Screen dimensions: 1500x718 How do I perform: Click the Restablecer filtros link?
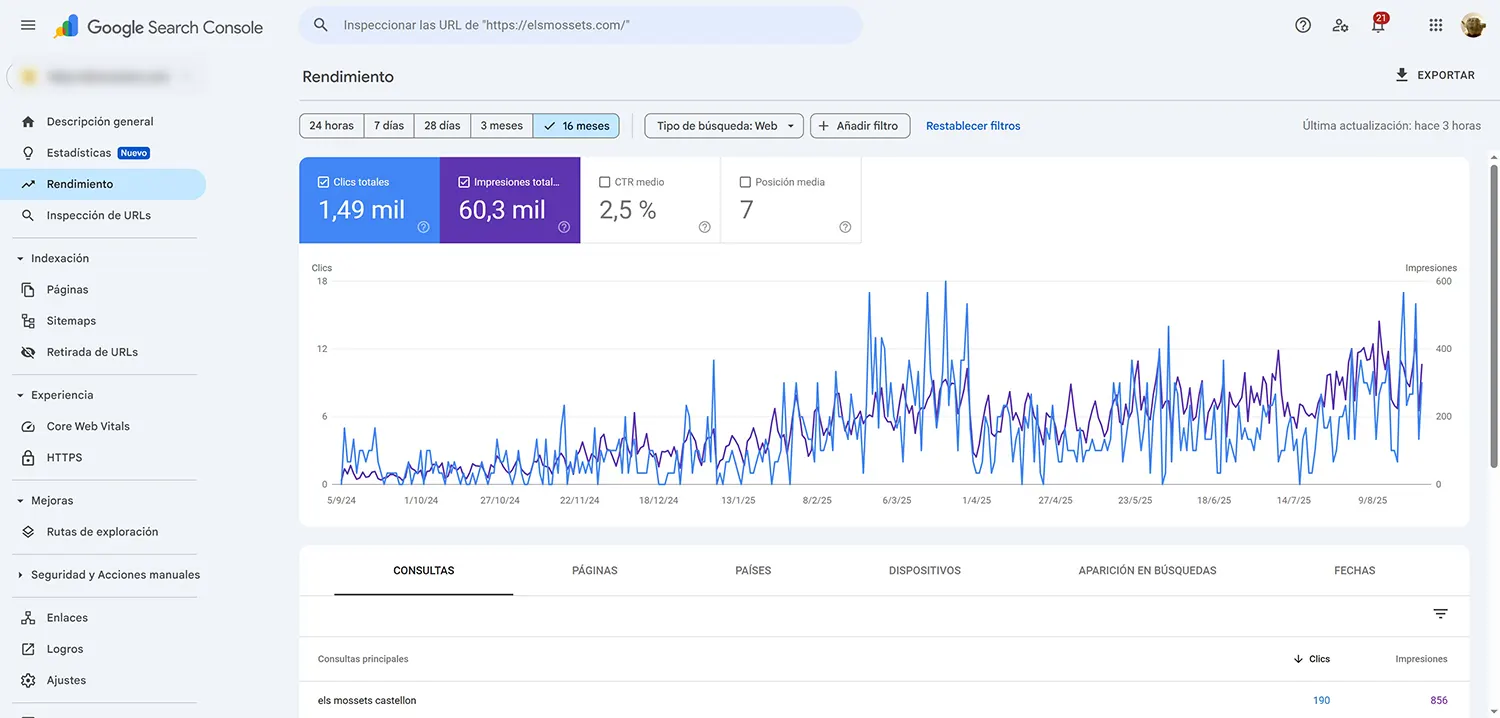coord(972,125)
